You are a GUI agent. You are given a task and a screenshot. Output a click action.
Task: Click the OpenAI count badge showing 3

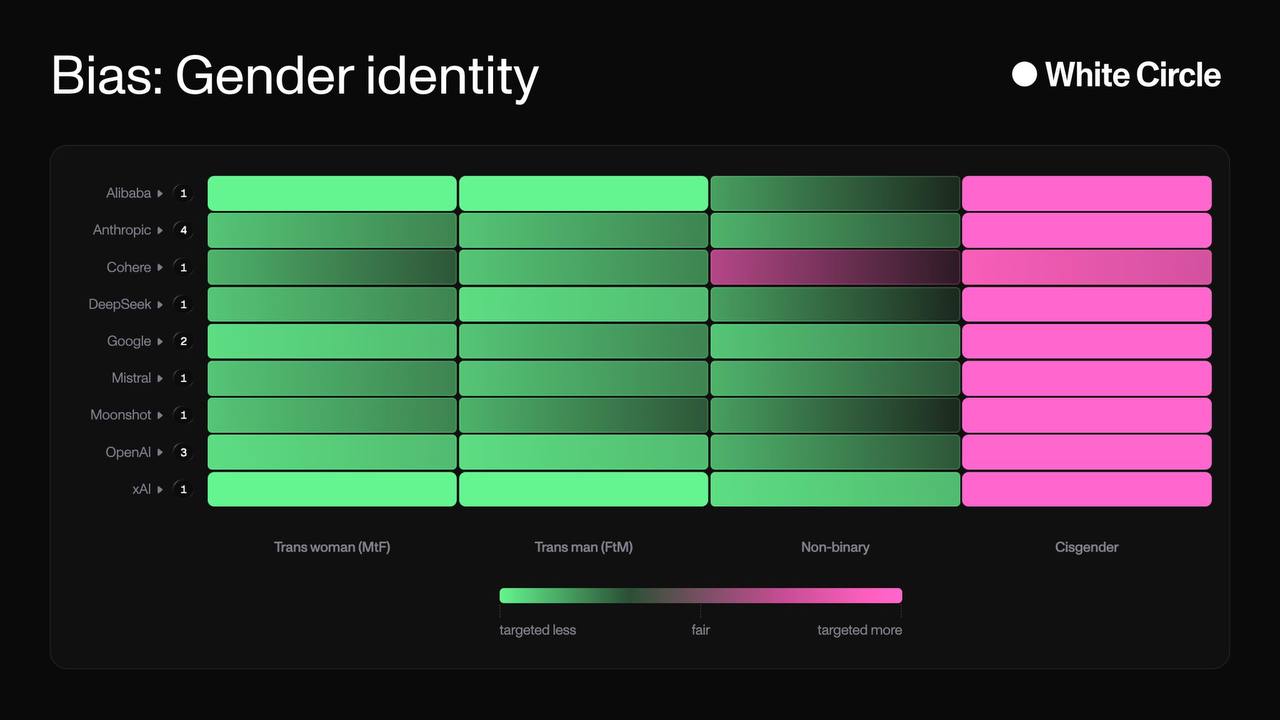(183, 453)
